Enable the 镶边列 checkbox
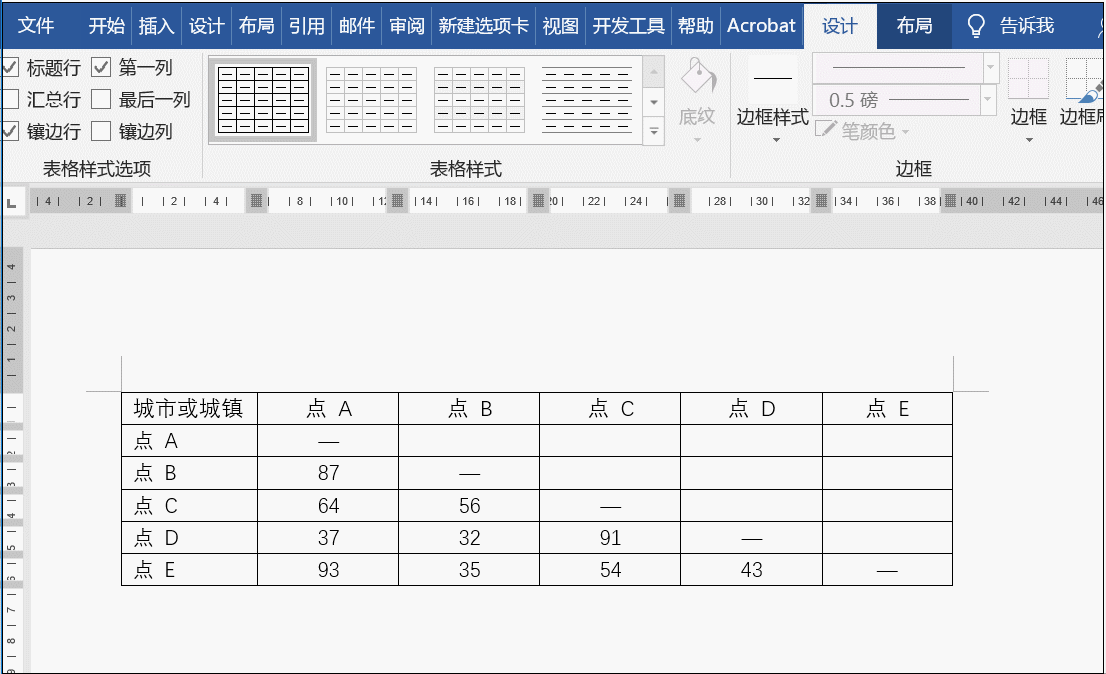1106x674 pixels. [x=102, y=131]
